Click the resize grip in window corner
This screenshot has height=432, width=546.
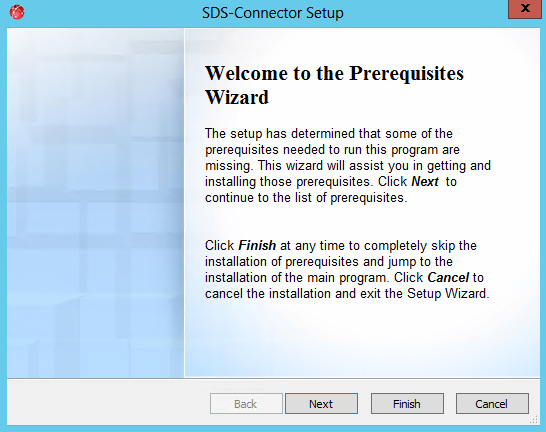click(x=533, y=420)
